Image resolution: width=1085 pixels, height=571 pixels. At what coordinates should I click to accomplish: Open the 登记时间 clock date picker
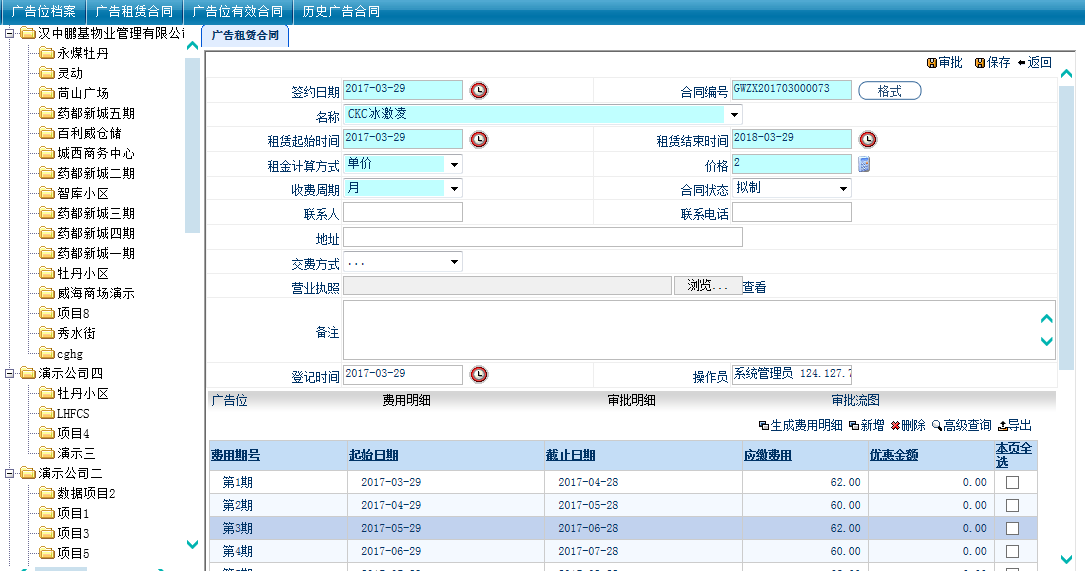point(479,374)
